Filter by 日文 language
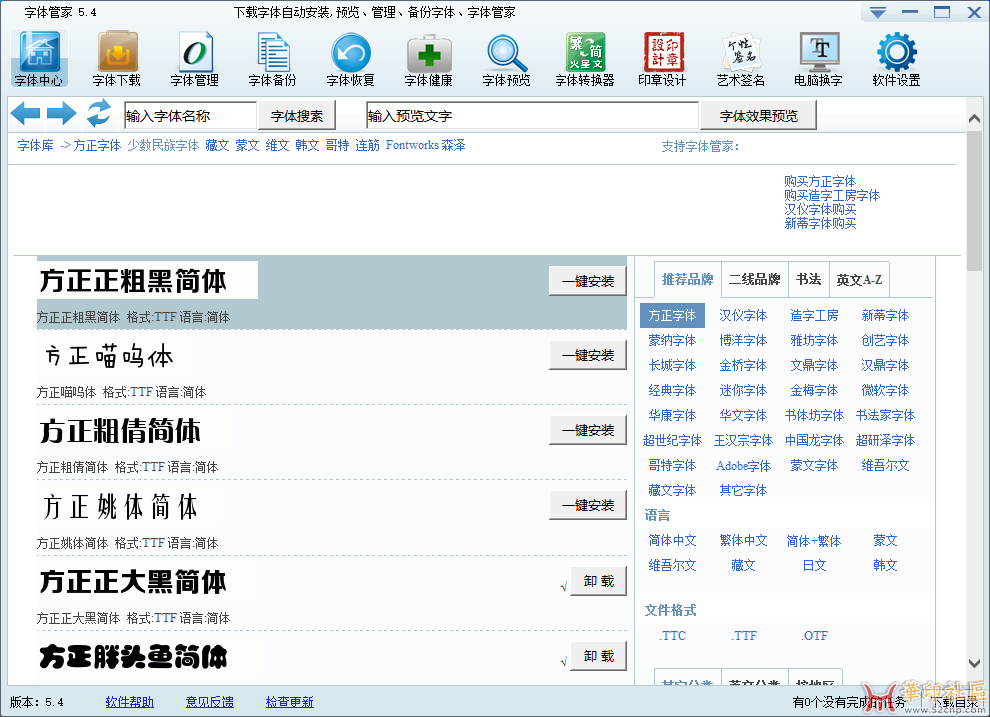The height and width of the screenshot is (717, 990). point(814,566)
